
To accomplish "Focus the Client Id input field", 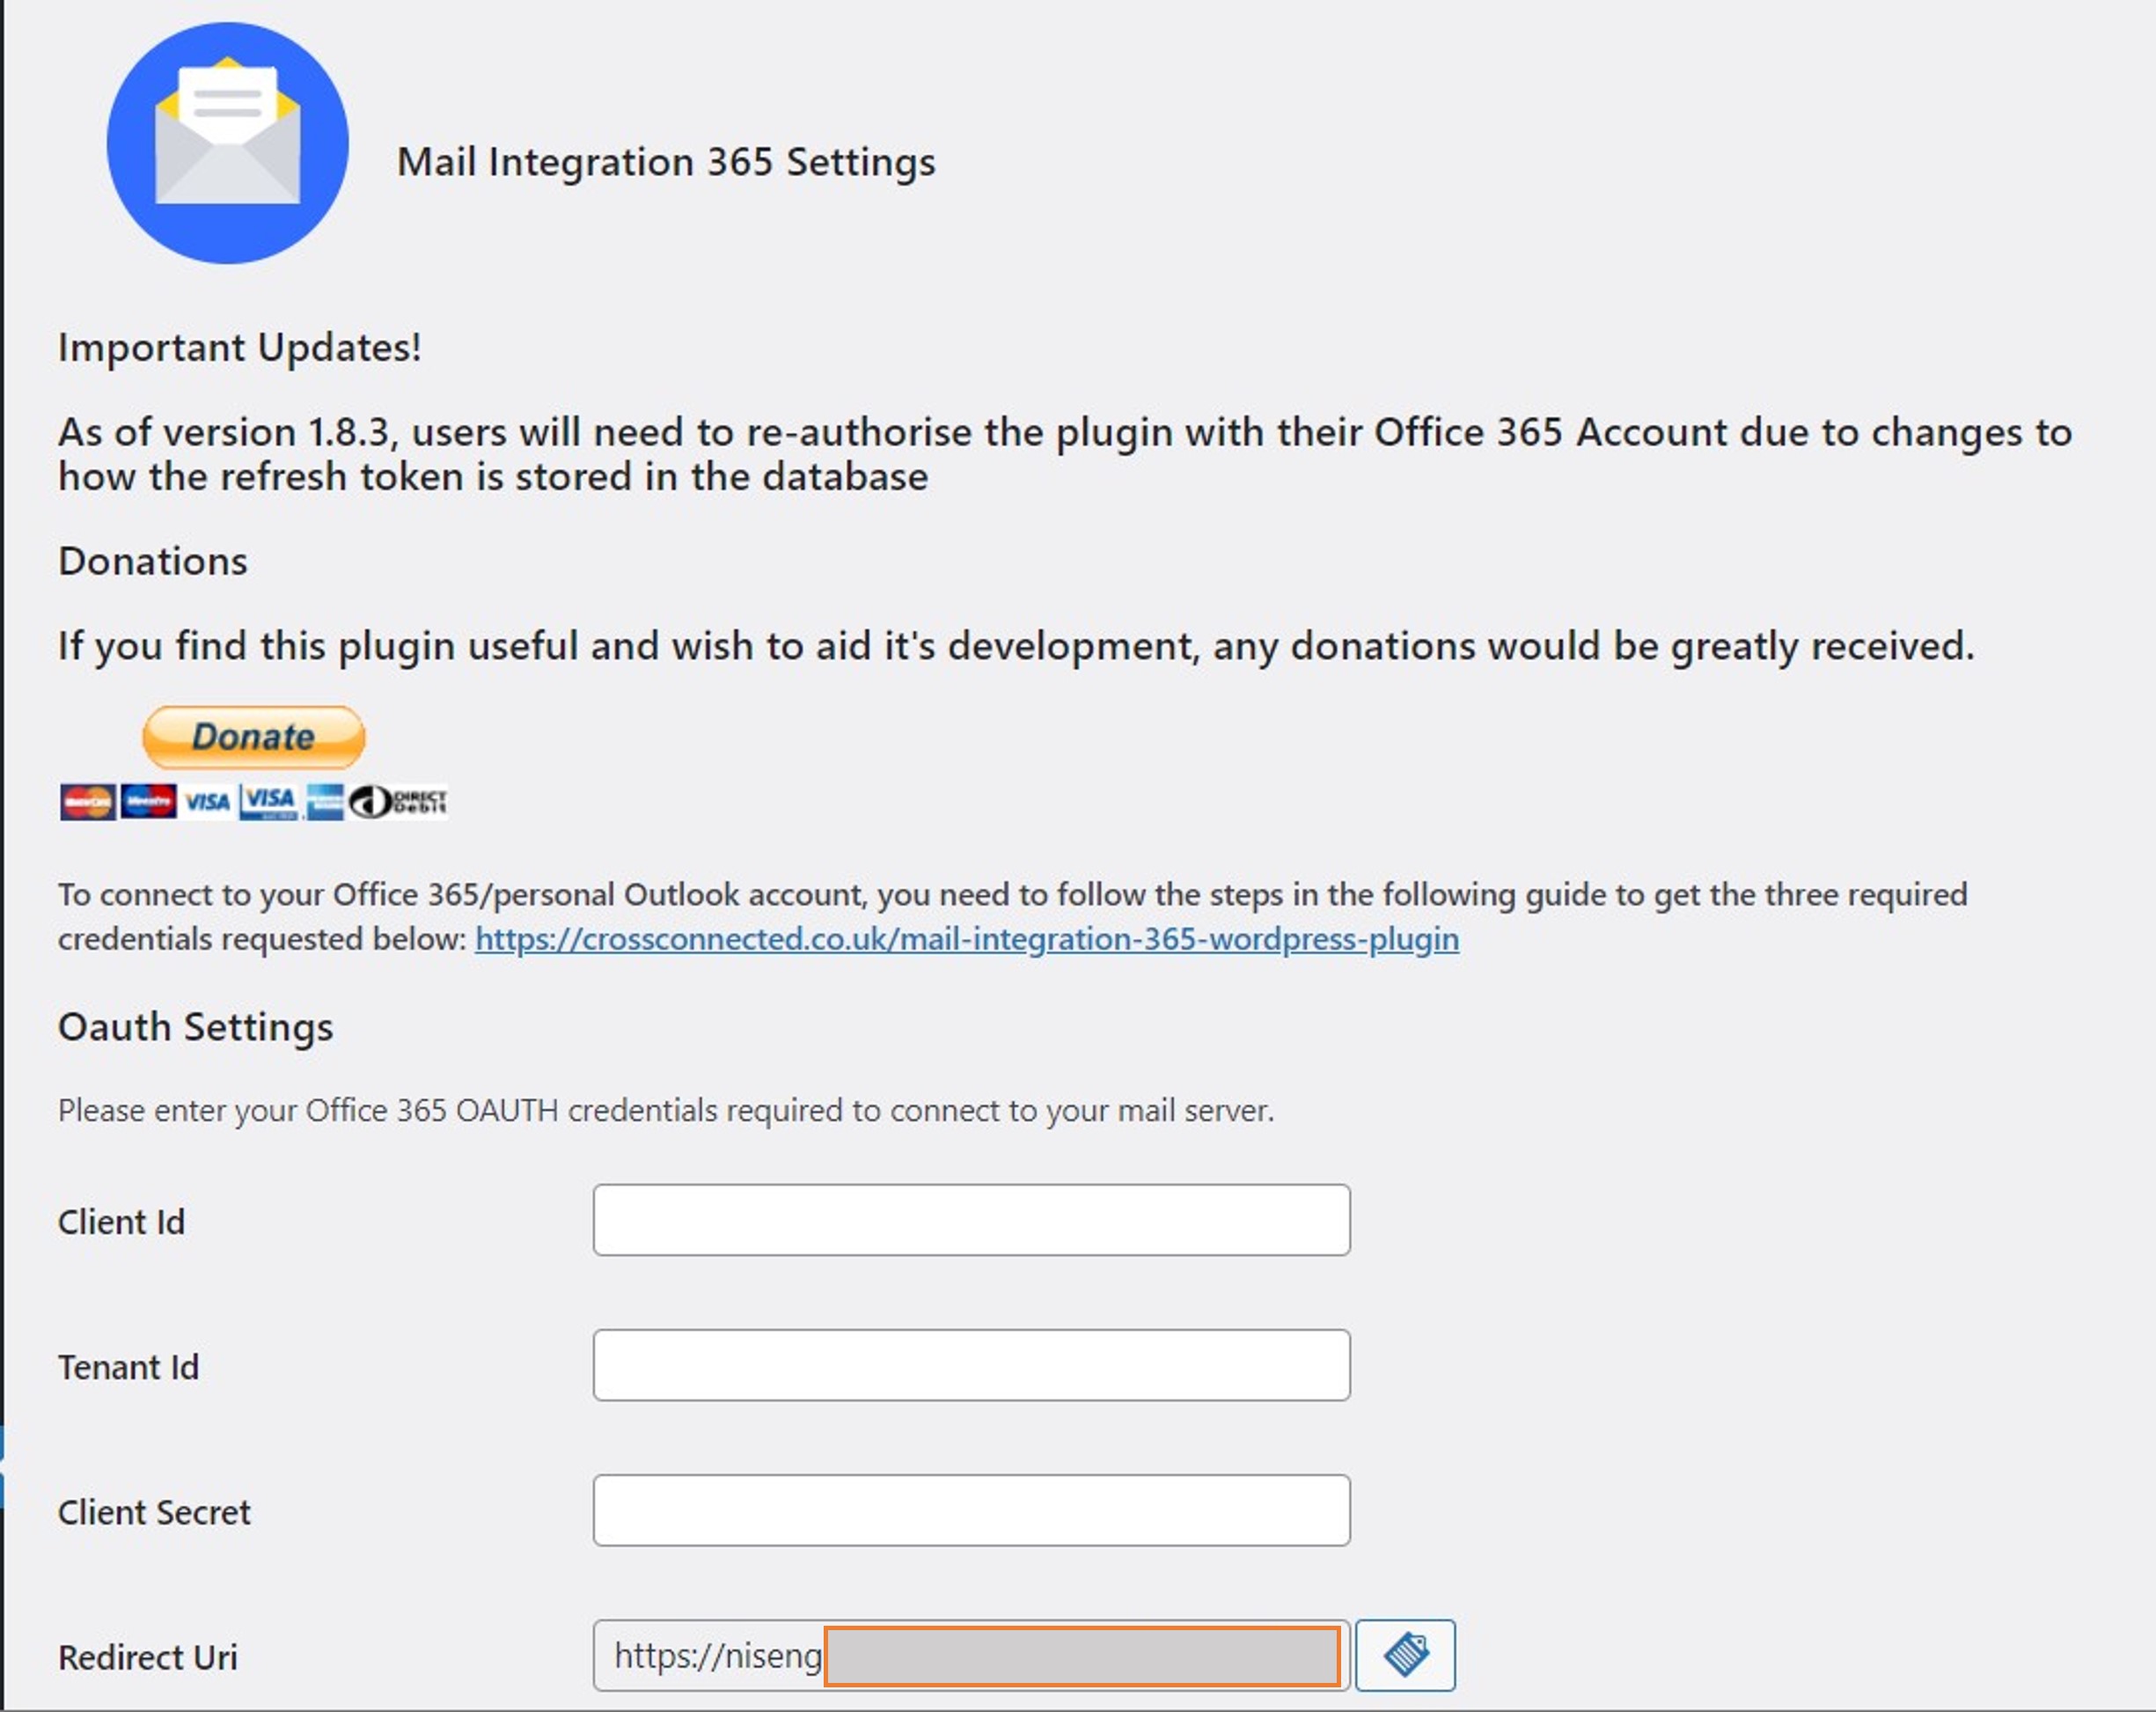I will coord(971,1220).
